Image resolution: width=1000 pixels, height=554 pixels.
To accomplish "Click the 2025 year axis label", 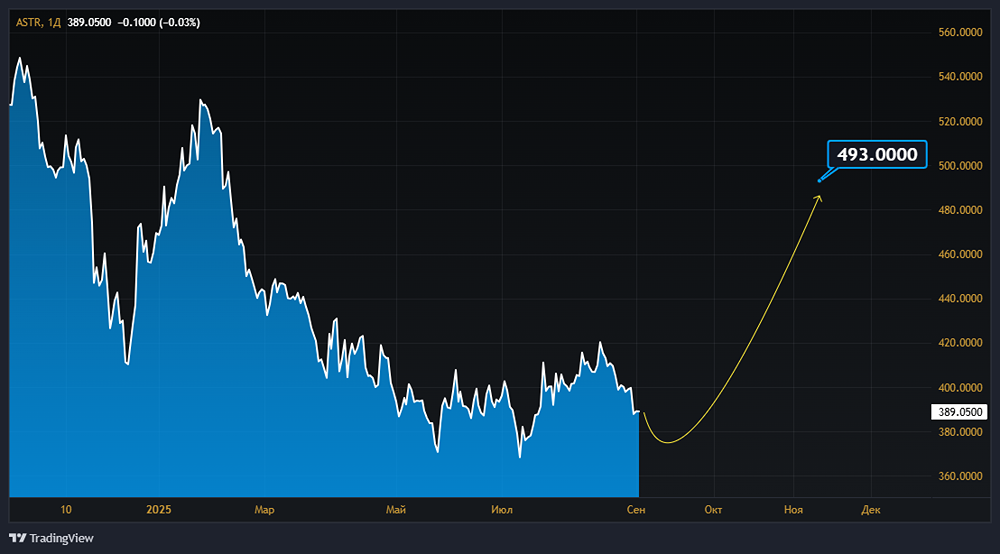I will [x=159, y=509].
